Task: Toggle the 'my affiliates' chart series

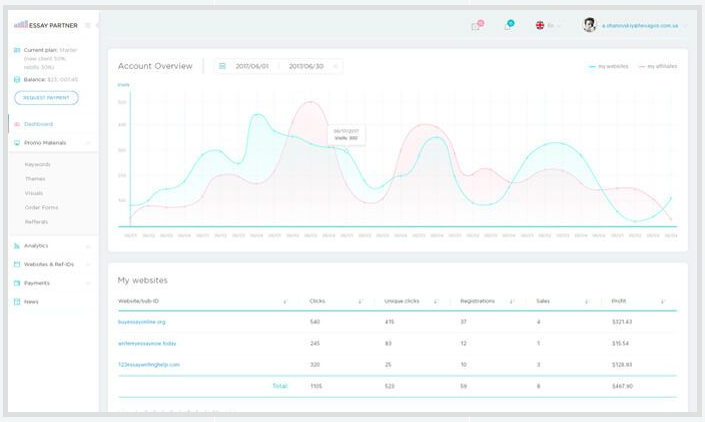Action: click(x=658, y=66)
